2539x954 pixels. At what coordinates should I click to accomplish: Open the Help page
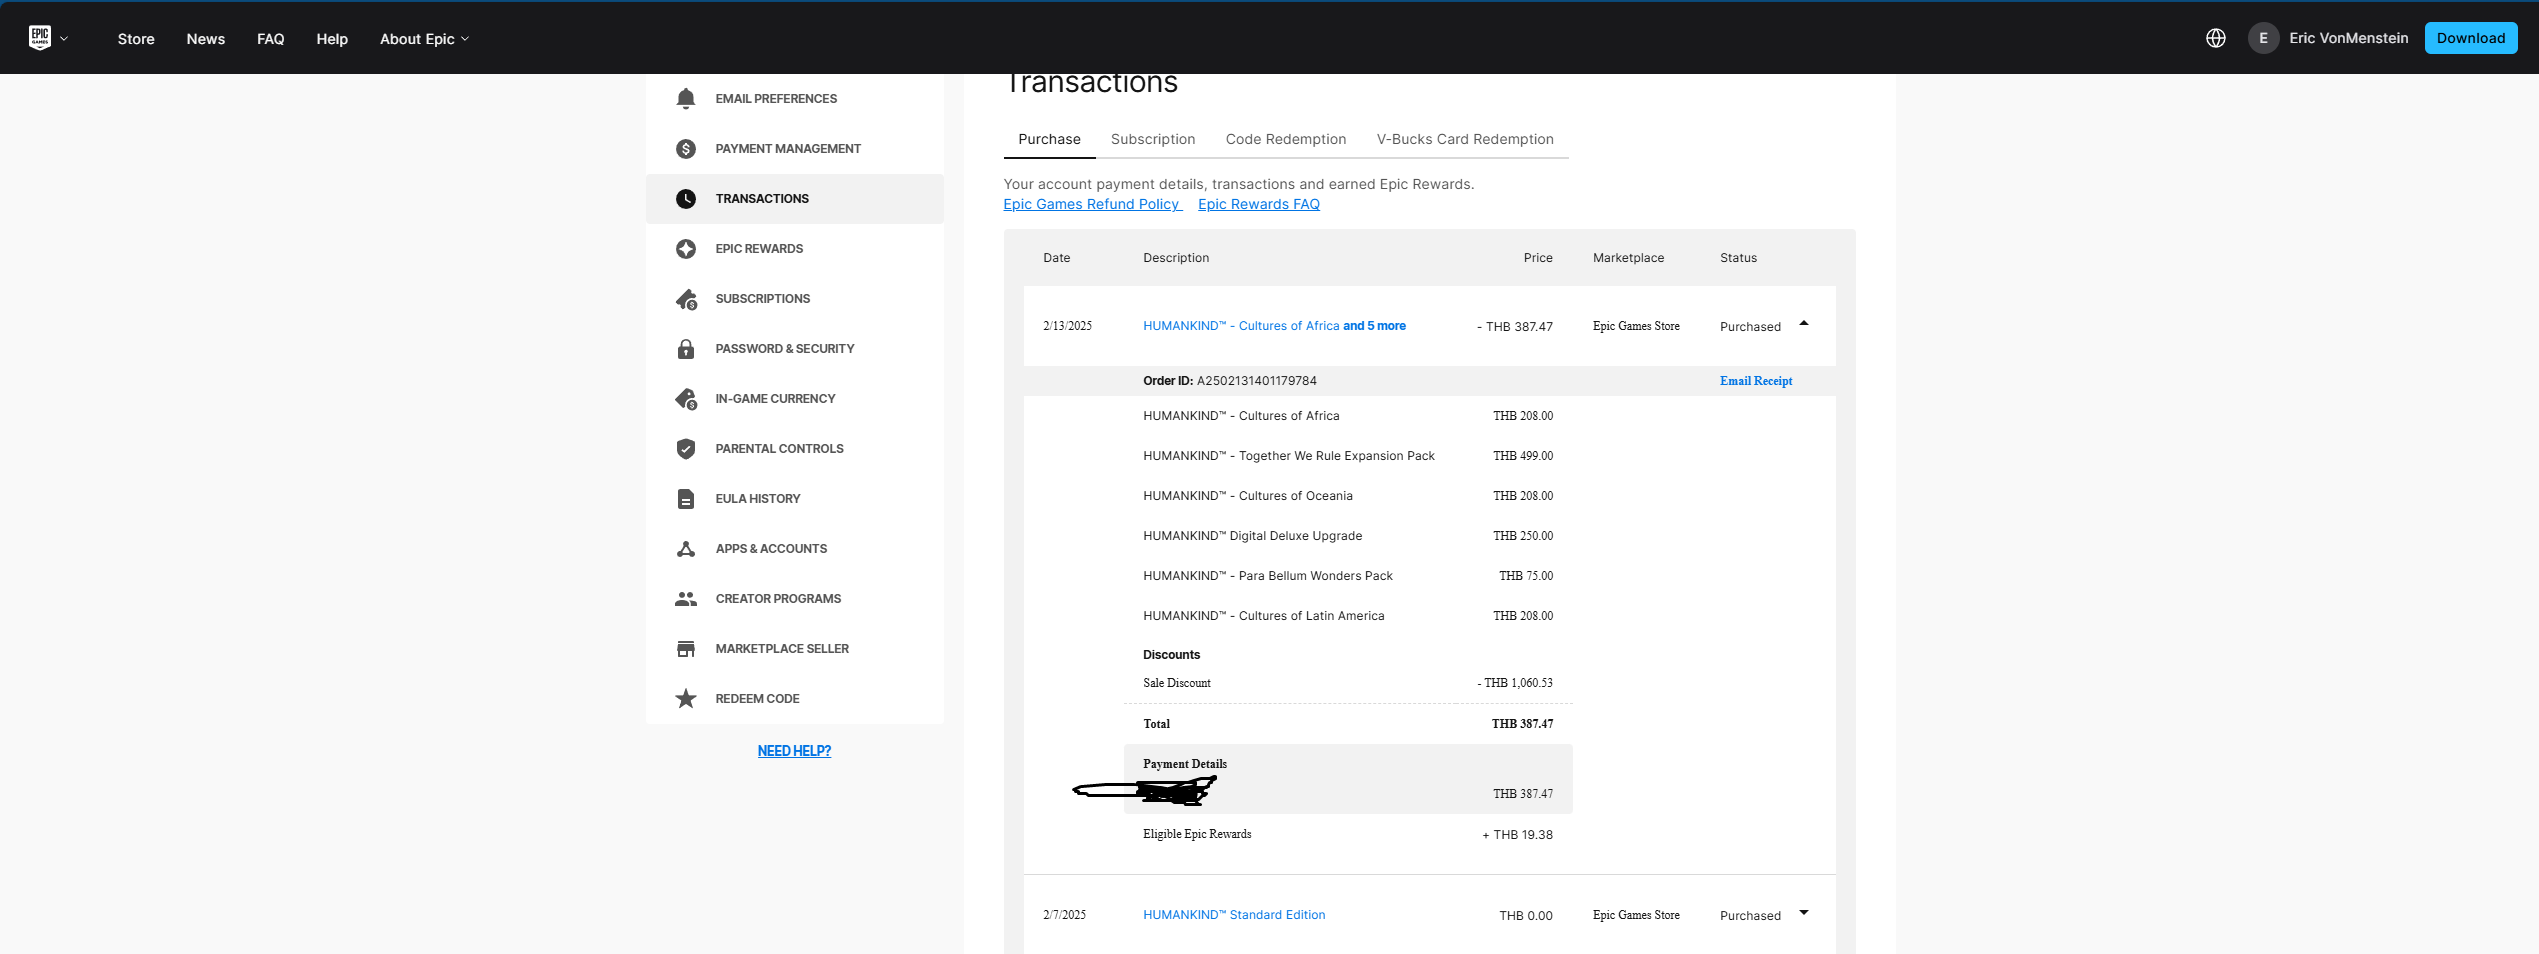point(332,39)
